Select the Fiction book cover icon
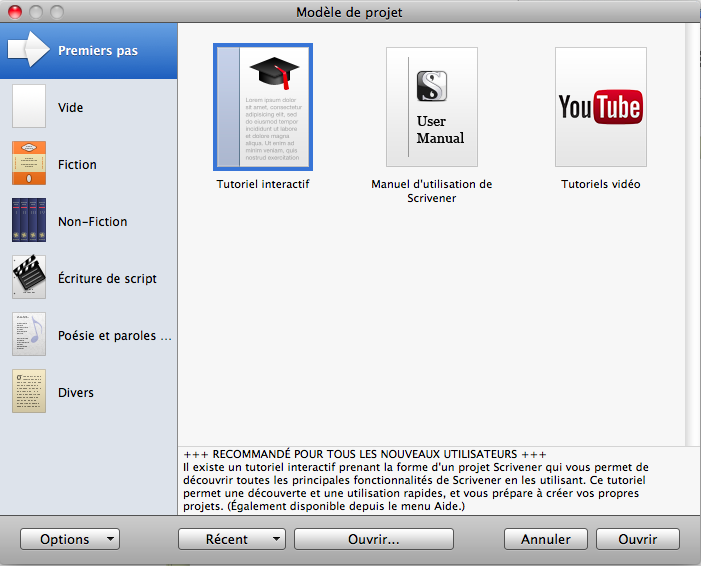The width and height of the screenshot is (701, 566). coord(29,164)
